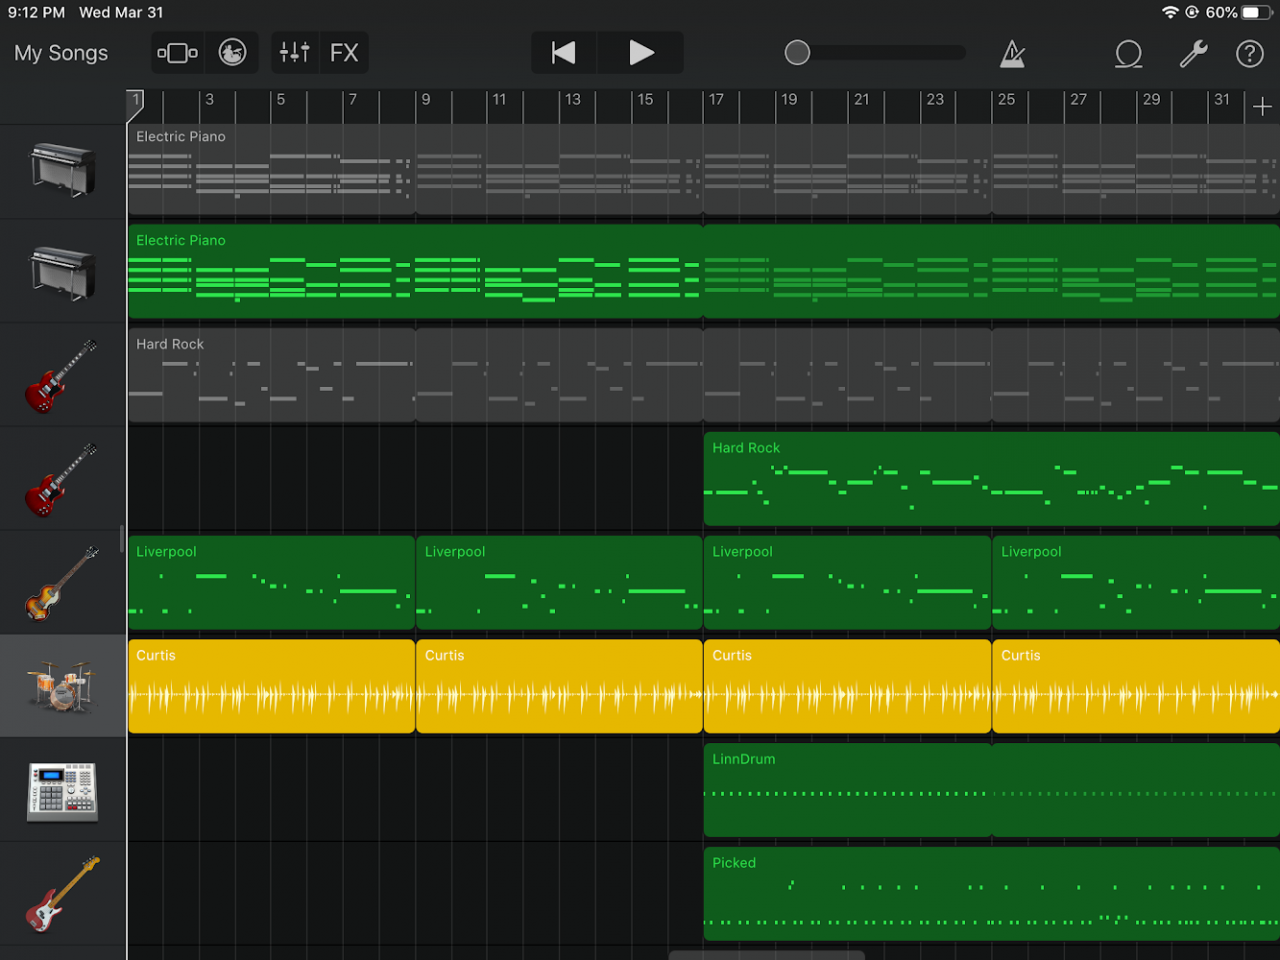Select the Liverpool bass track icon
Viewport: 1280px width, 960px height.
[x=62, y=583]
